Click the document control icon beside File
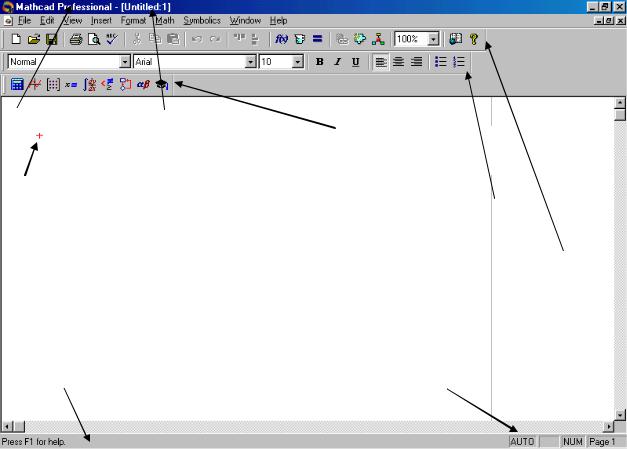Screen dimensions: 627x450 8,21
